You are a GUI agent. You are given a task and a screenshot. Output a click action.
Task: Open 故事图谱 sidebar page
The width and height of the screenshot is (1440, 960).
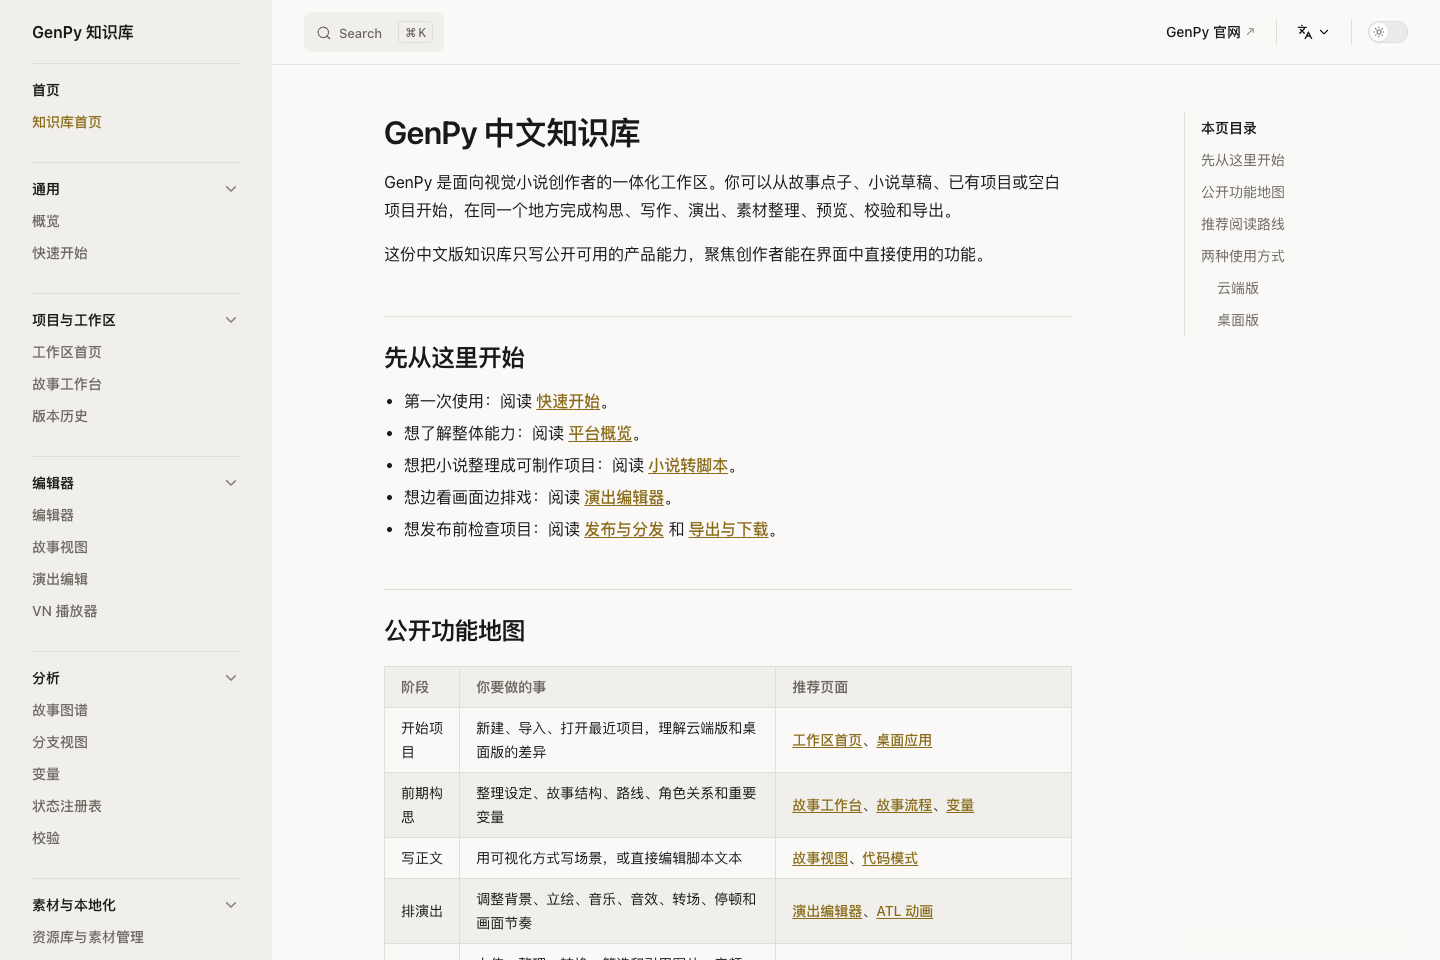point(60,710)
